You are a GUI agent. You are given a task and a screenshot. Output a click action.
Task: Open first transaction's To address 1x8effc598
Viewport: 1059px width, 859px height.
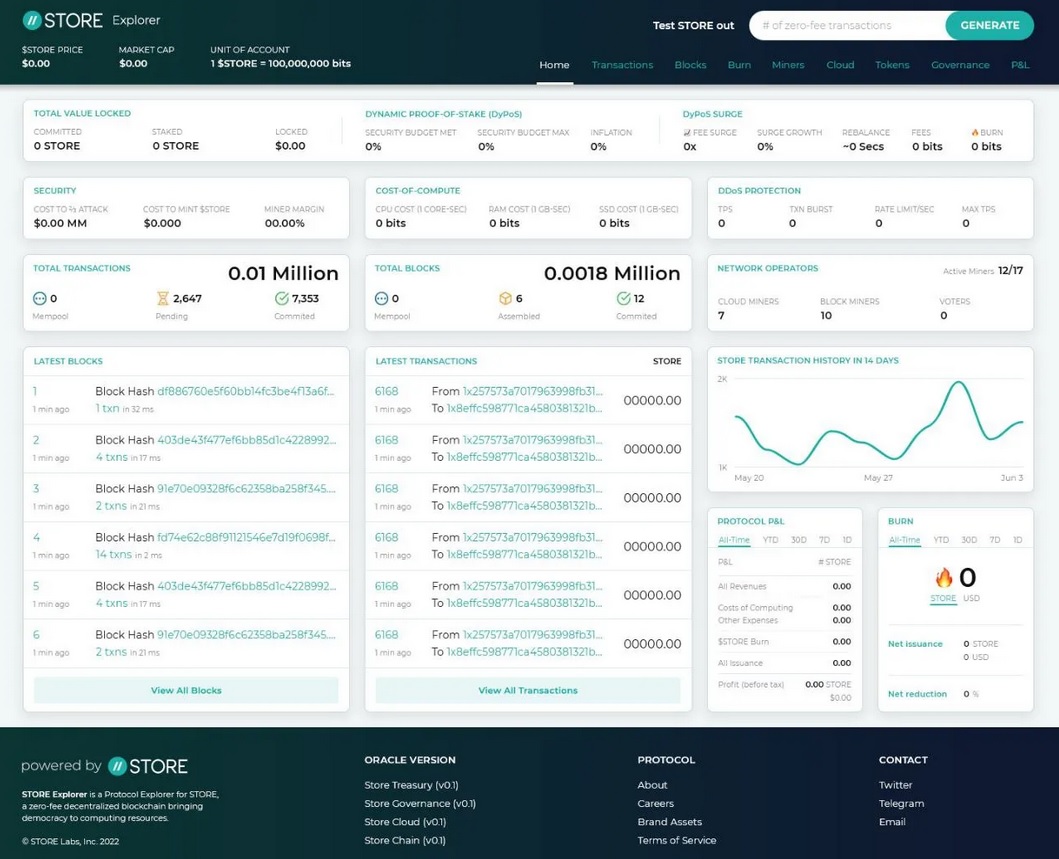click(525, 409)
